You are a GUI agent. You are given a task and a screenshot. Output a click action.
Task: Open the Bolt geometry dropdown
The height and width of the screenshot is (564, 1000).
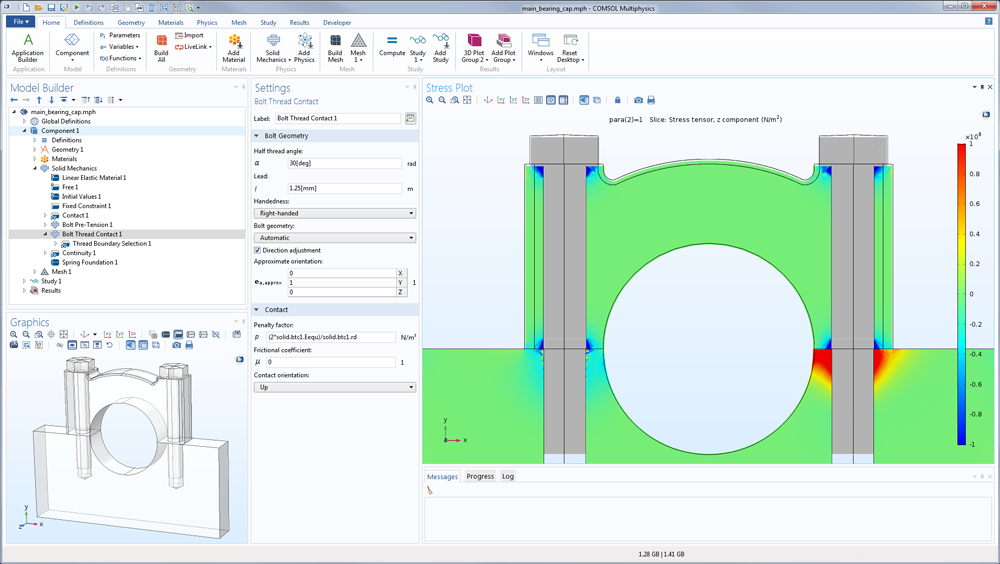coord(334,238)
